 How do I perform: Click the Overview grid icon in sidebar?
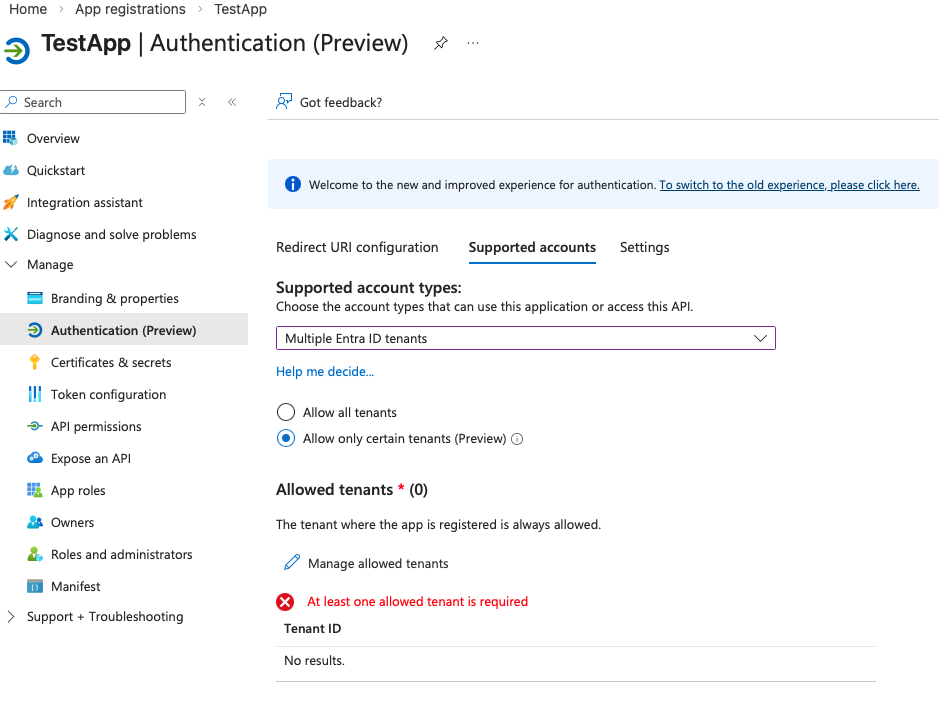pyautogui.click(x=11, y=138)
